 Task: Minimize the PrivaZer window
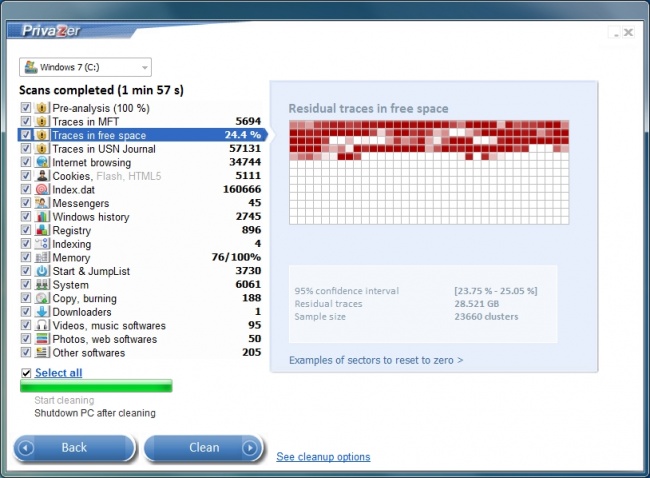[x=615, y=32]
